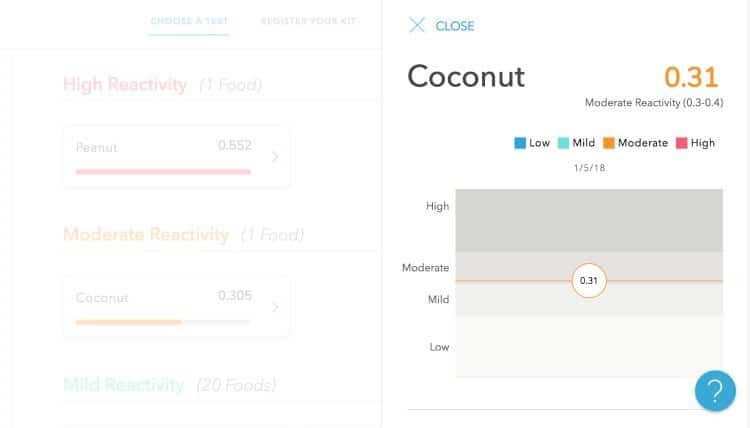Expand the Peanut row chevron arrow
This screenshot has width=750, height=428.
275,157
